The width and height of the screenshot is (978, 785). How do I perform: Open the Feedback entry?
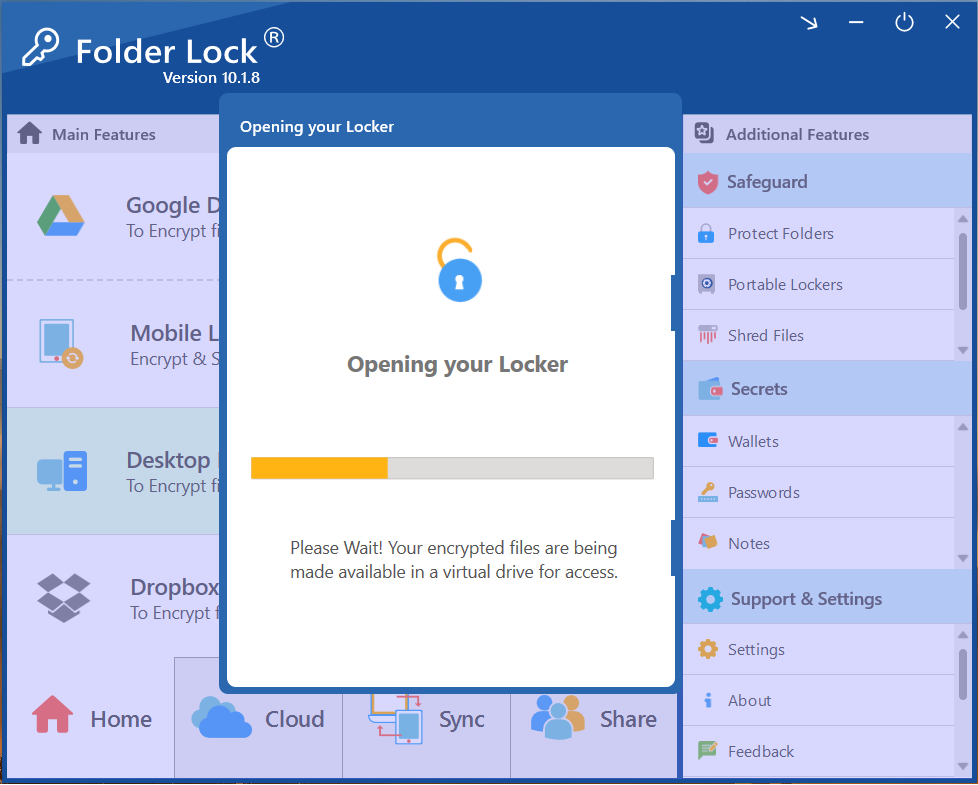click(x=819, y=751)
